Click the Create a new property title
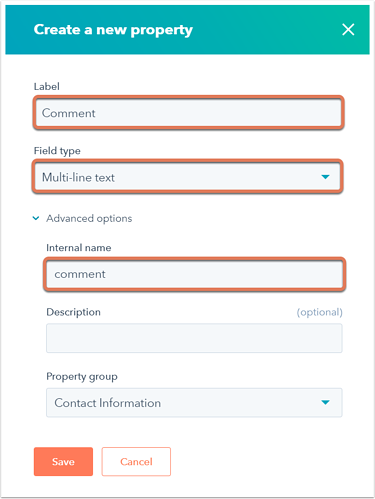Image resolution: width=375 pixels, height=499 pixels. click(113, 30)
